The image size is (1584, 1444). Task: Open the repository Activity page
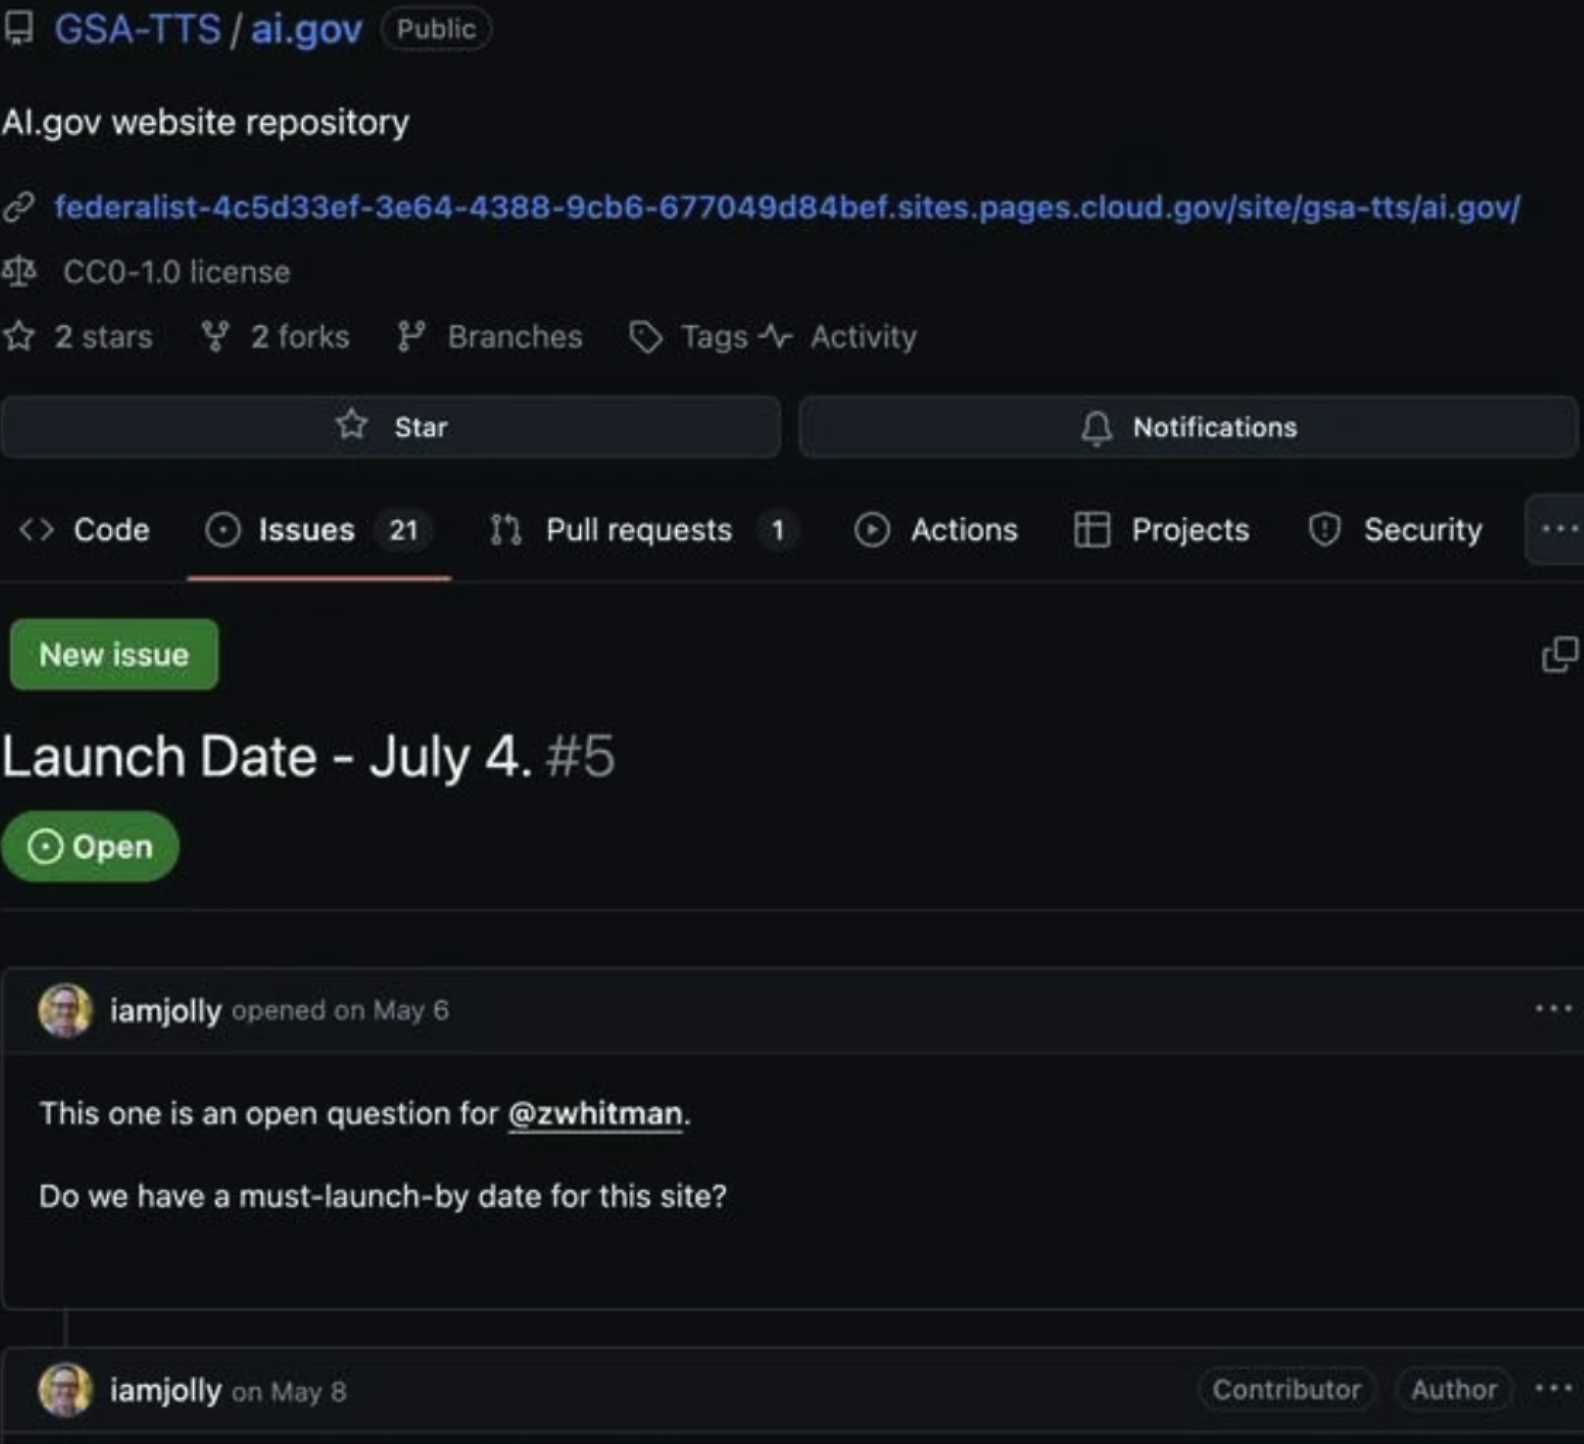coord(863,337)
